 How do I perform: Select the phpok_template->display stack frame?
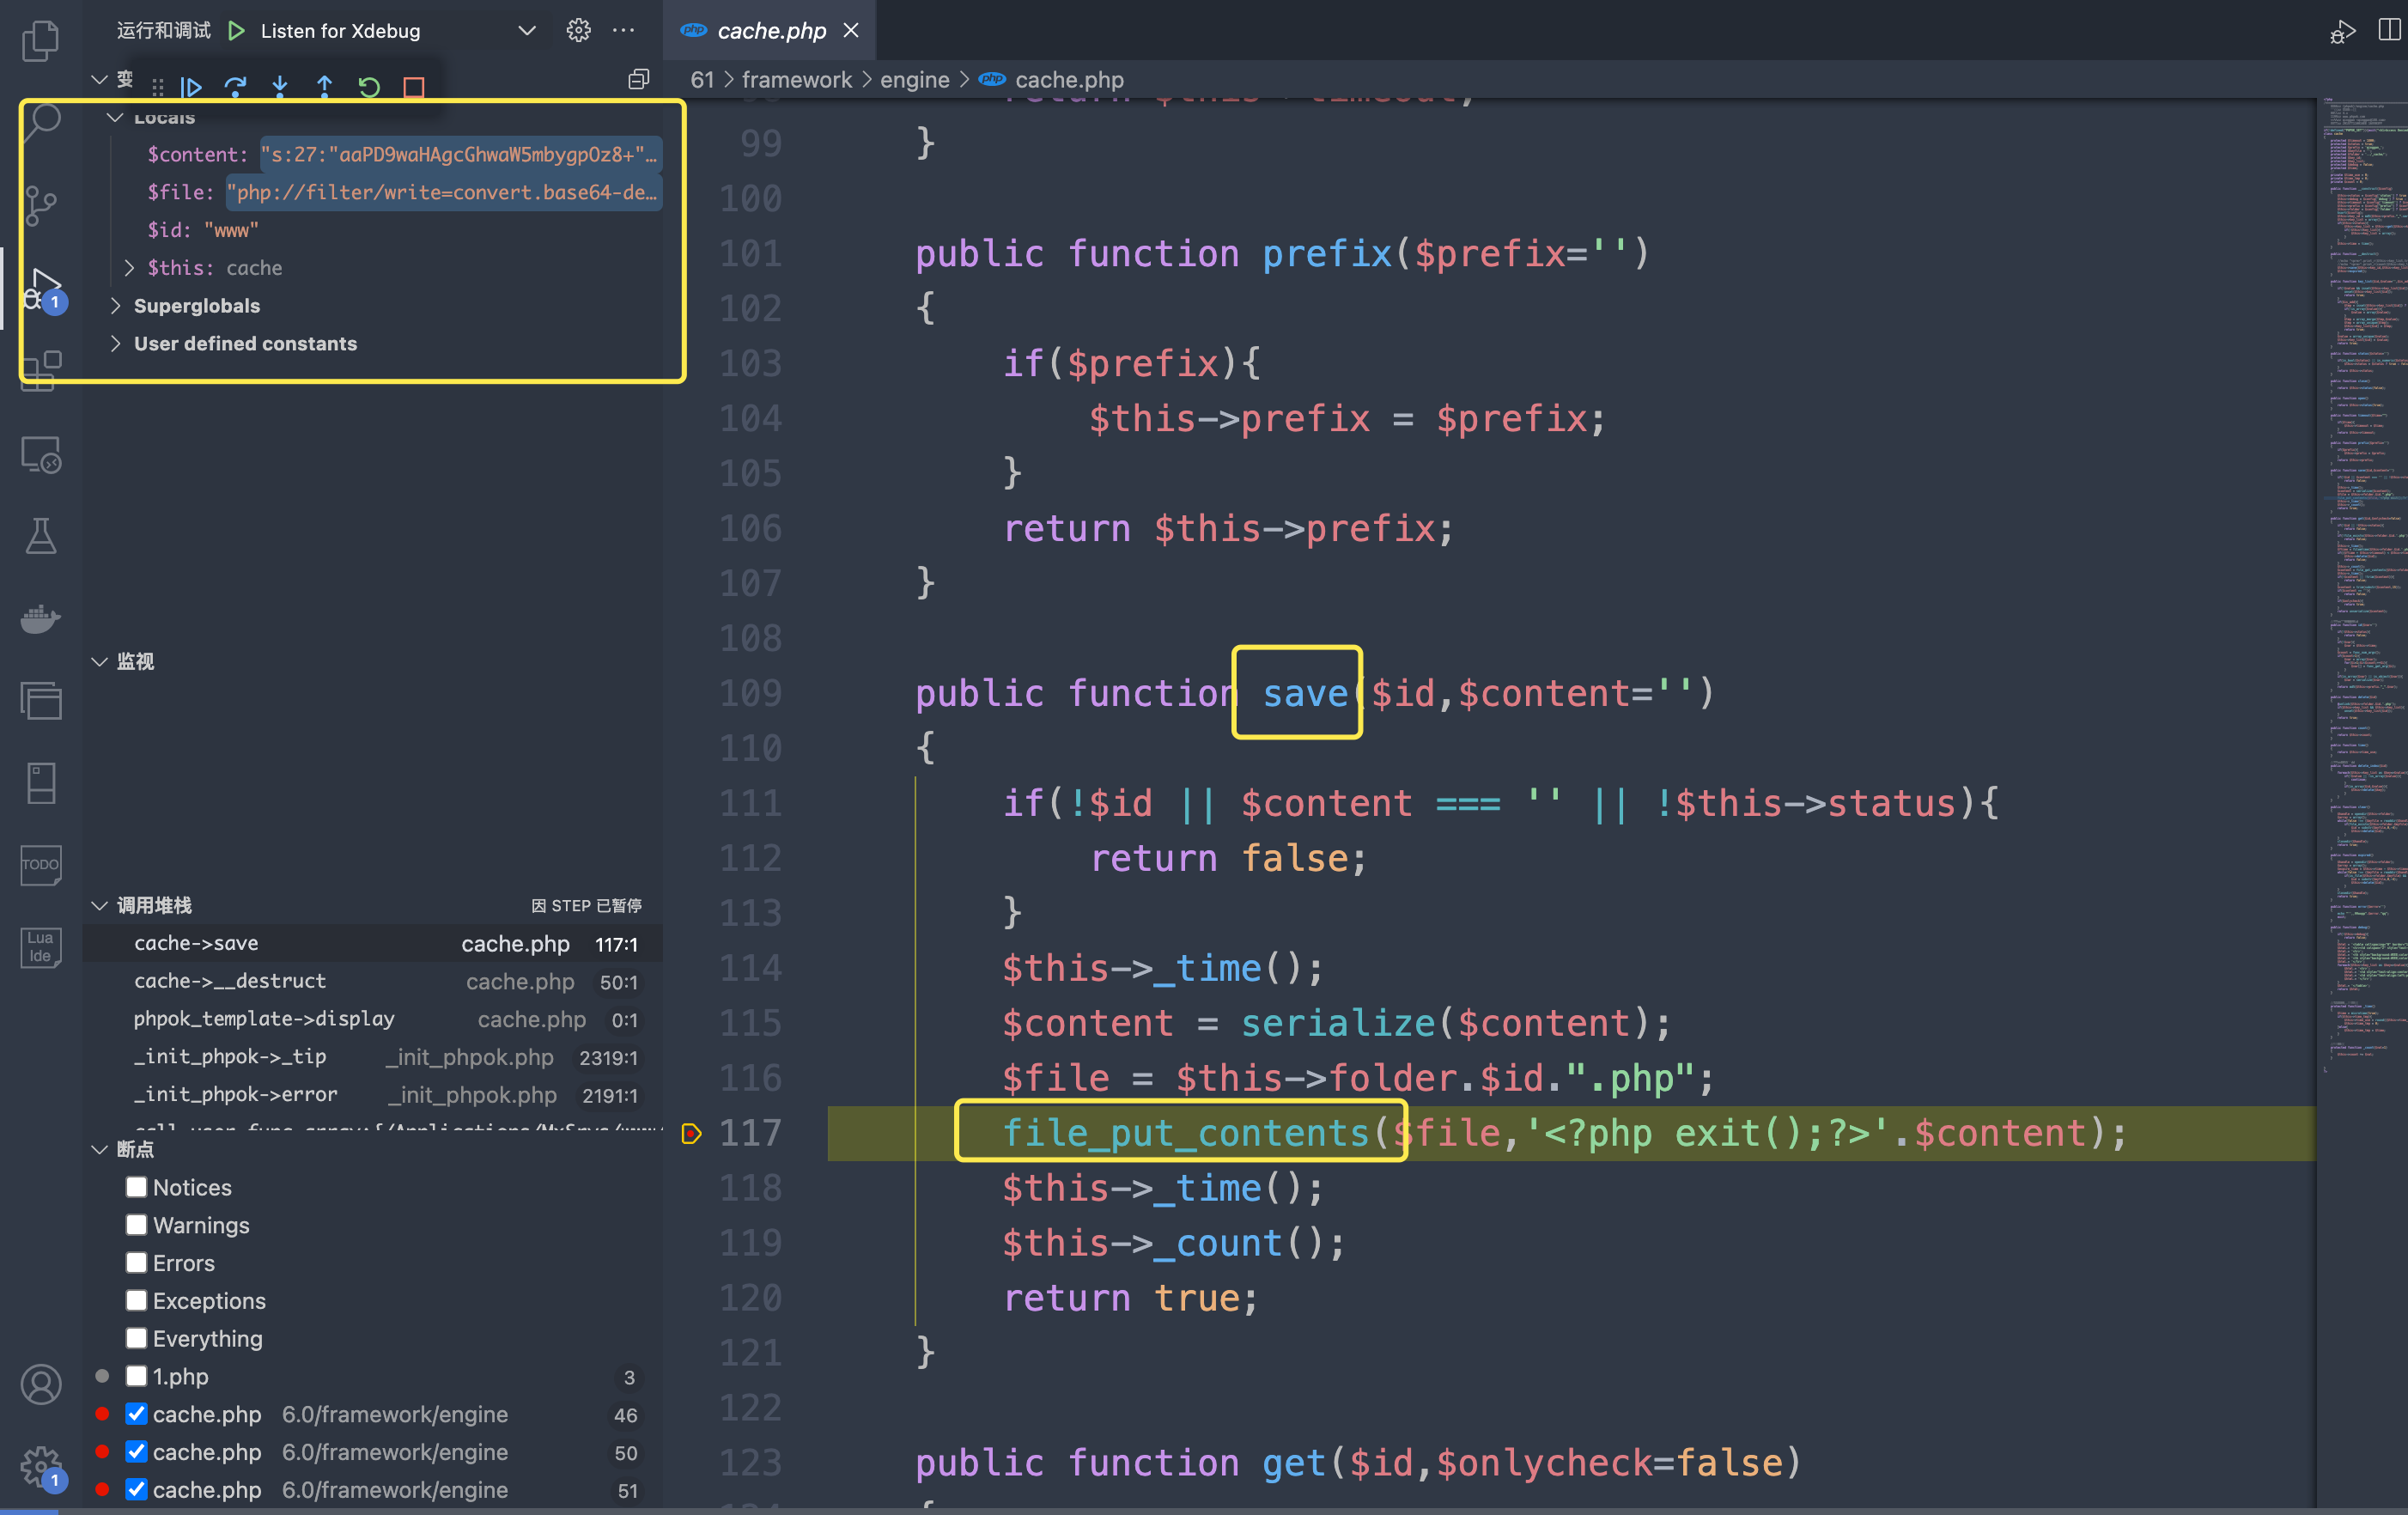click(264, 1019)
